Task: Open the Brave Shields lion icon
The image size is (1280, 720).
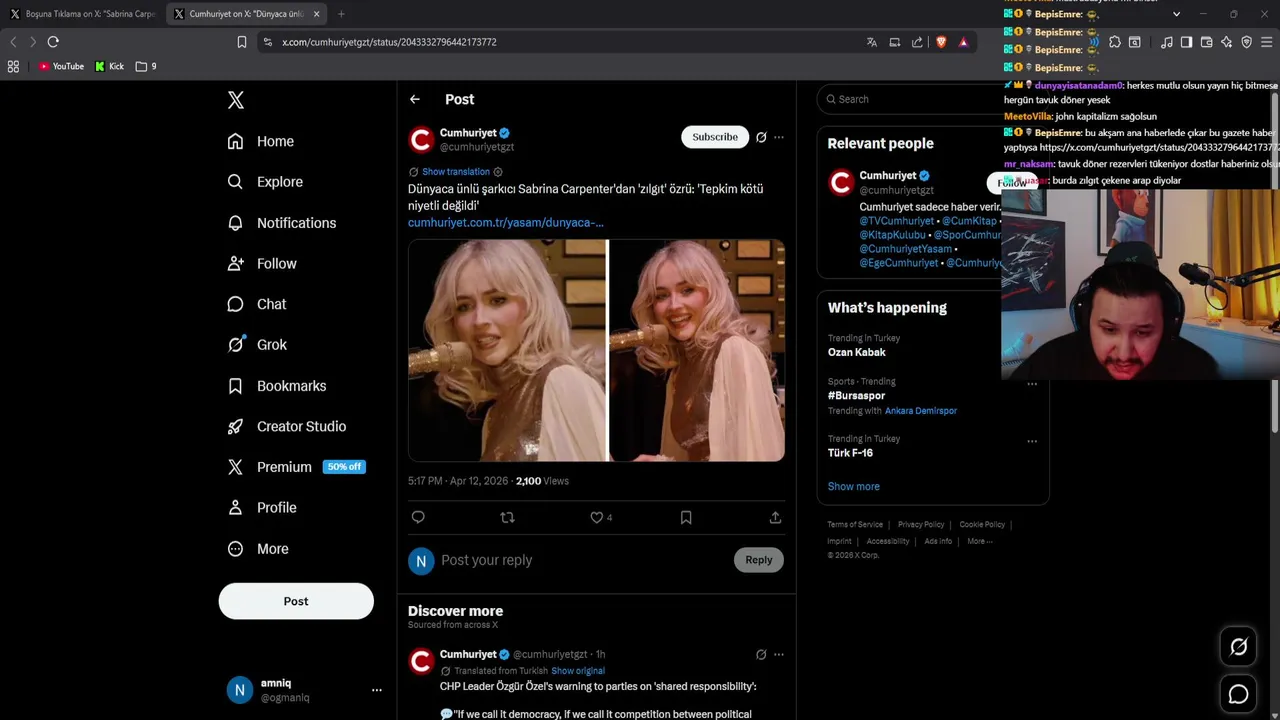Action: [x=941, y=42]
